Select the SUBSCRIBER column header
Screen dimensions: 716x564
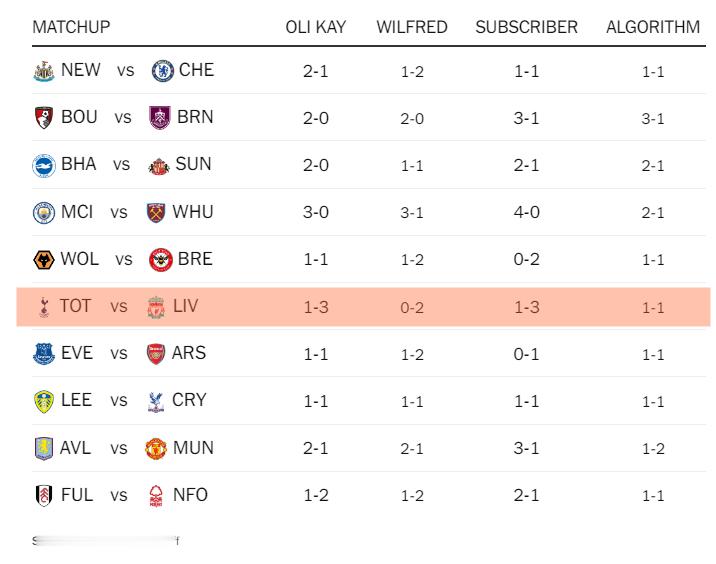pos(526,27)
